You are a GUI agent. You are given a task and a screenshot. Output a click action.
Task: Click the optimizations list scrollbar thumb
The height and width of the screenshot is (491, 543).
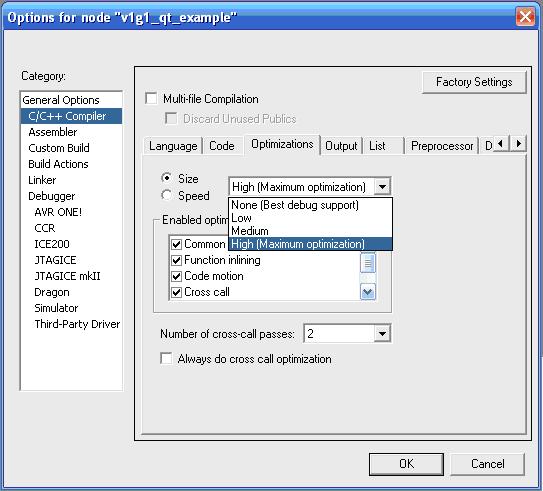tap(367, 263)
